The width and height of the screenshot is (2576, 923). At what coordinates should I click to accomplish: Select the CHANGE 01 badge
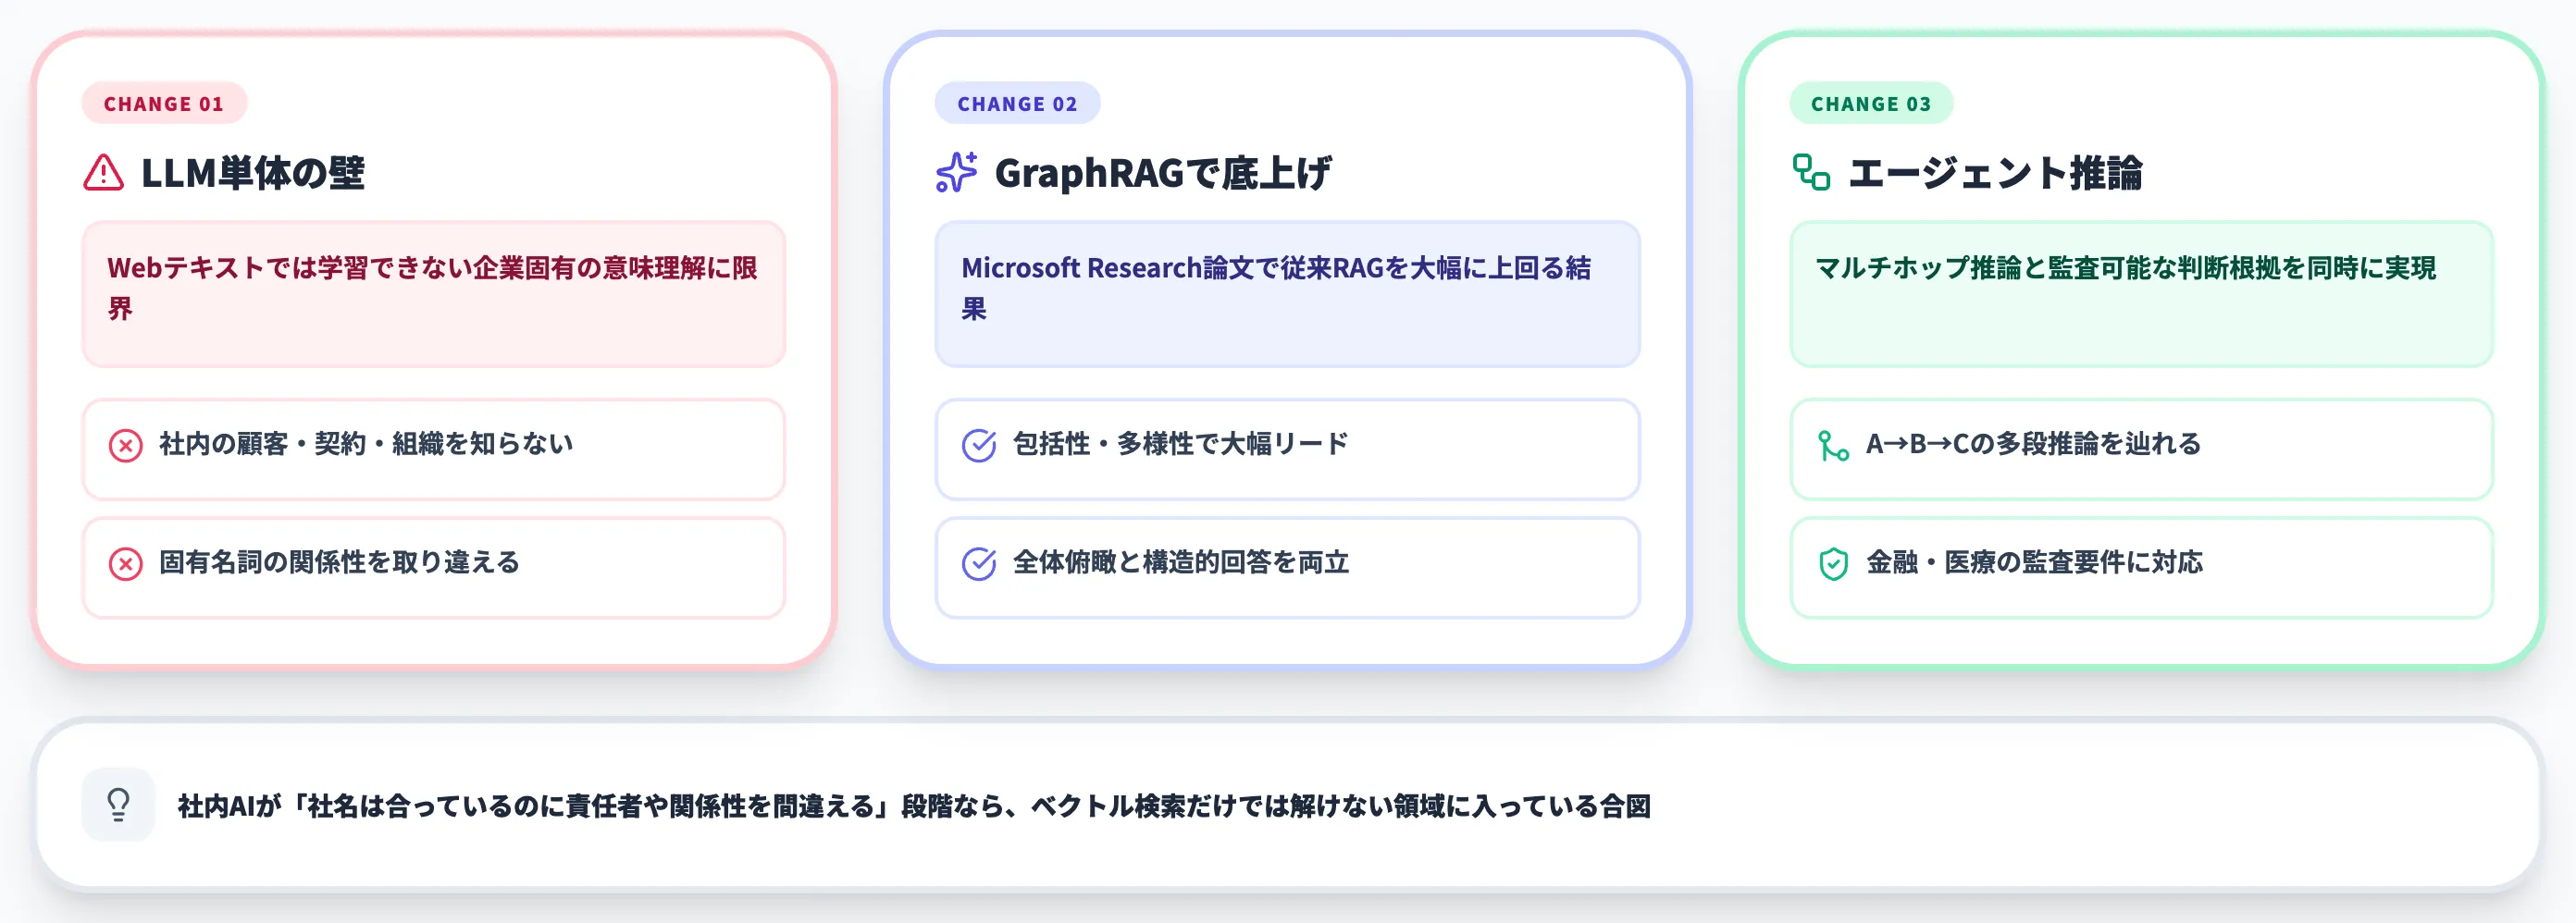pyautogui.click(x=165, y=103)
